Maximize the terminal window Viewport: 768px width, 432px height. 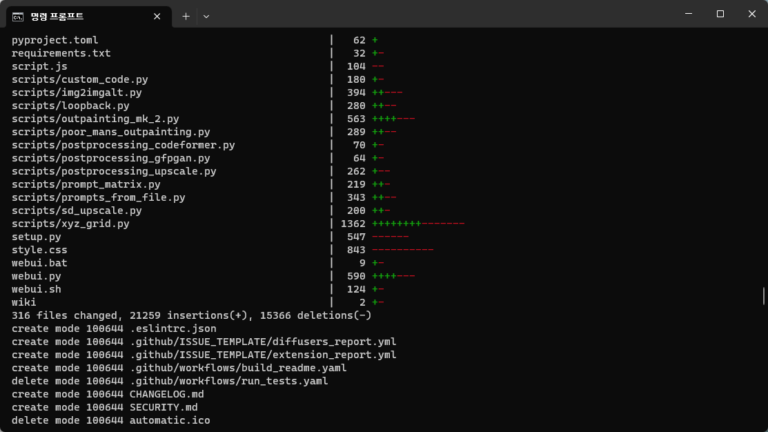pyautogui.click(x=720, y=14)
